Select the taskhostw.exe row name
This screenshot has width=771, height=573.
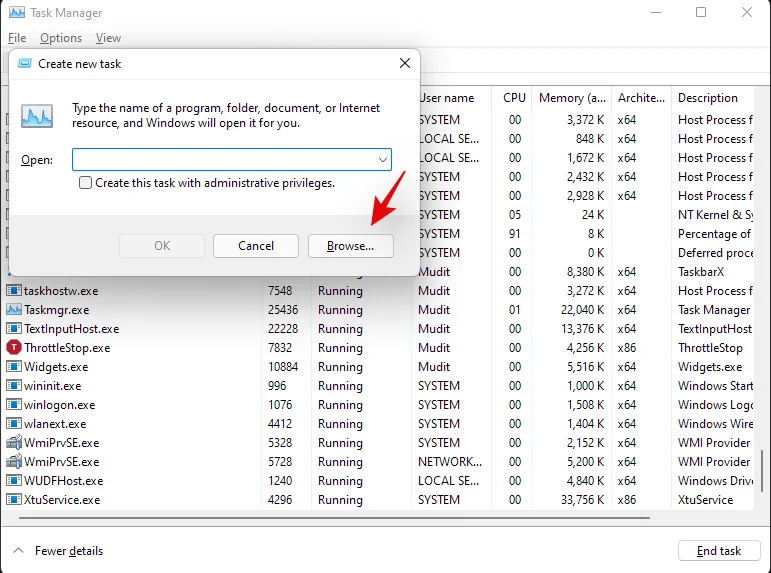click(61, 291)
